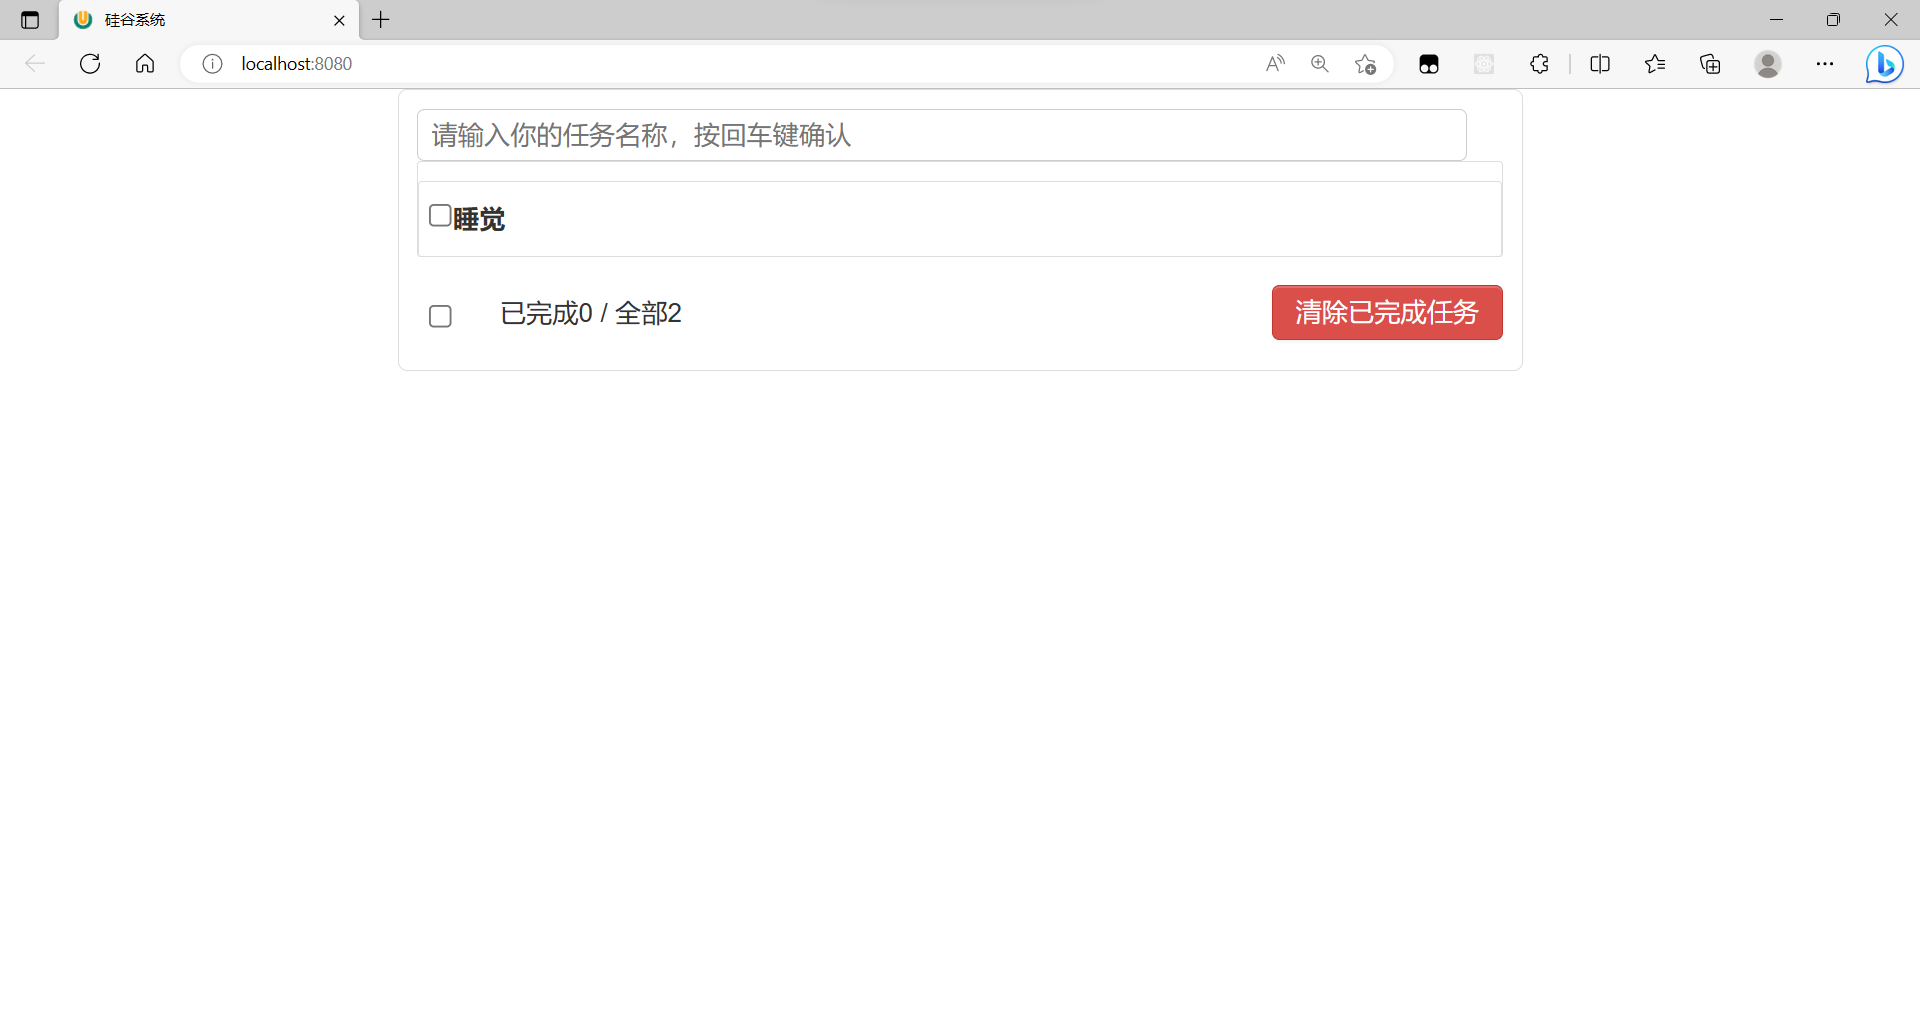Screen dimensions: 1920x1020
Task: Open tab actions menu icon
Action: tap(30, 20)
